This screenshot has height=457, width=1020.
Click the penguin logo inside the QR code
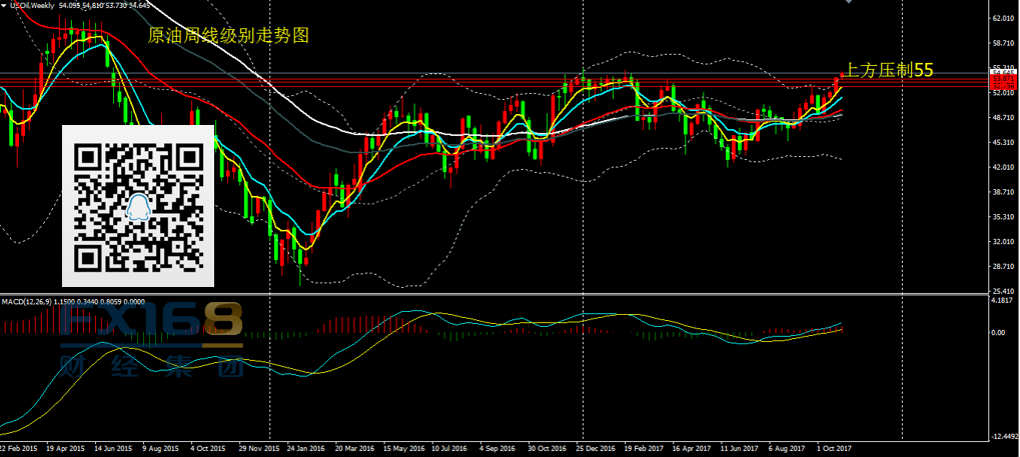point(138,207)
